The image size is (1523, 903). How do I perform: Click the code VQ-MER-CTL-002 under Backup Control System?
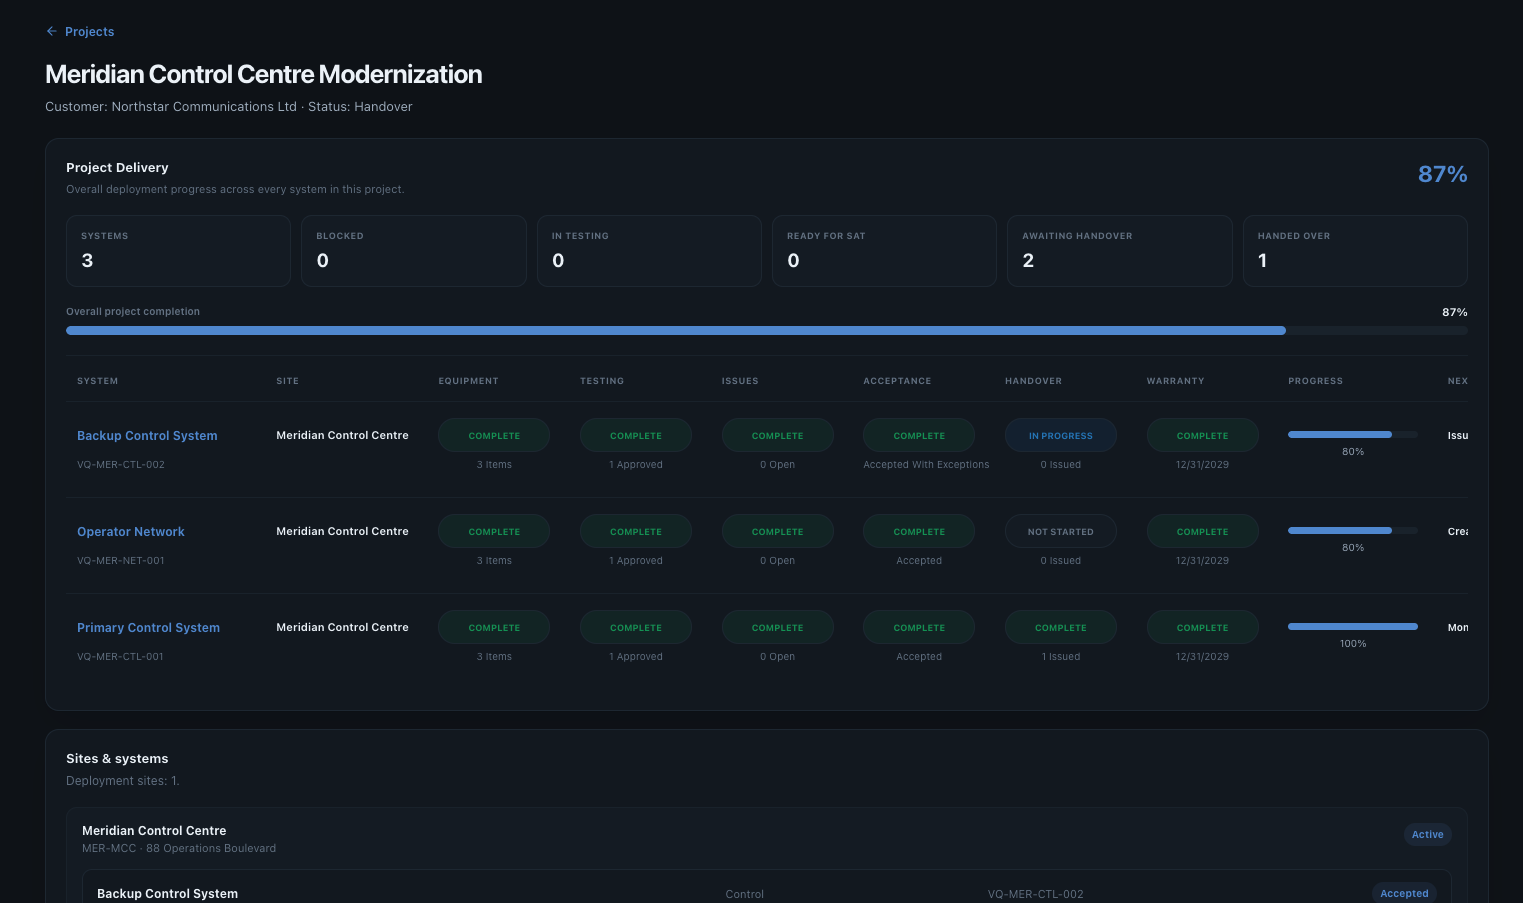(121, 465)
